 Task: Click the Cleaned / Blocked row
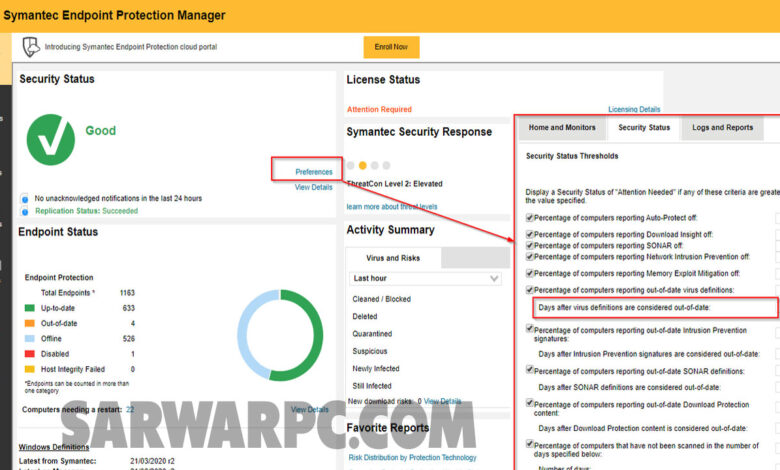click(x=382, y=299)
